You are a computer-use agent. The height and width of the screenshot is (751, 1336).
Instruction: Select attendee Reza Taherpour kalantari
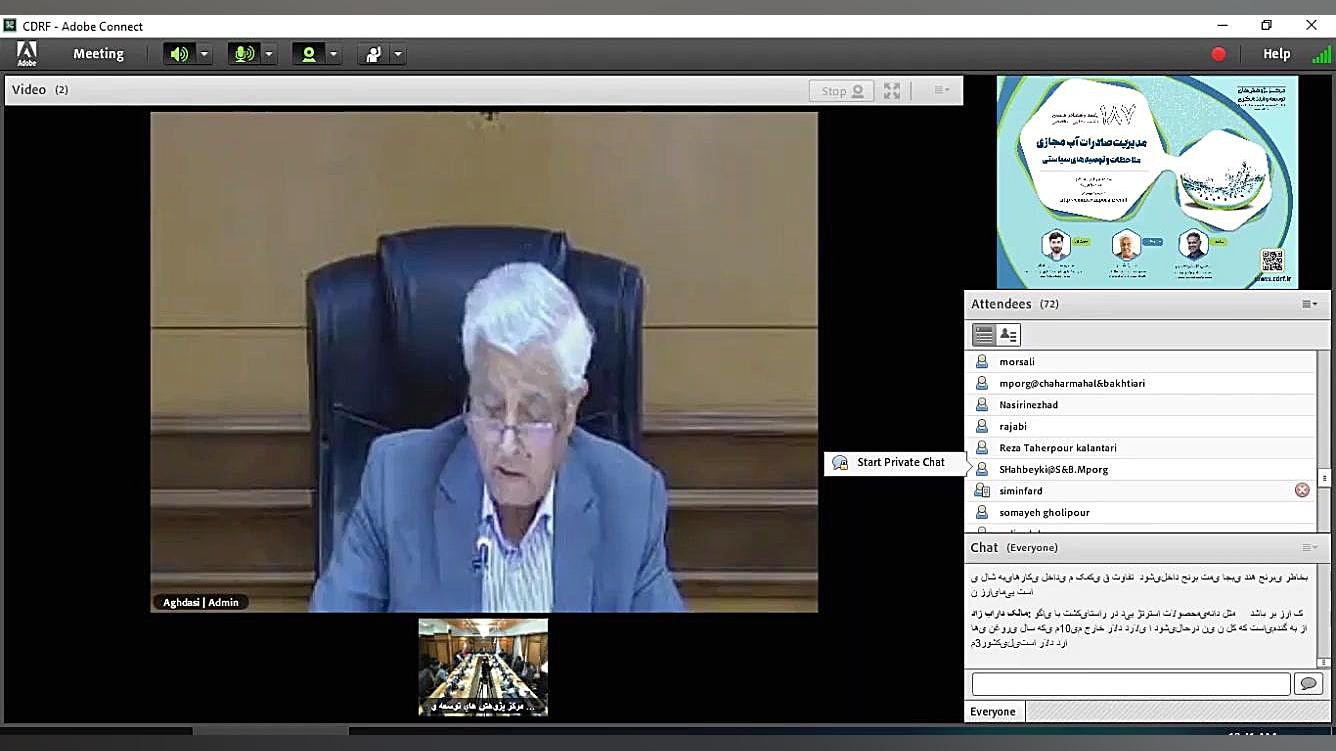pyautogui.click(x=1140, y=448)
